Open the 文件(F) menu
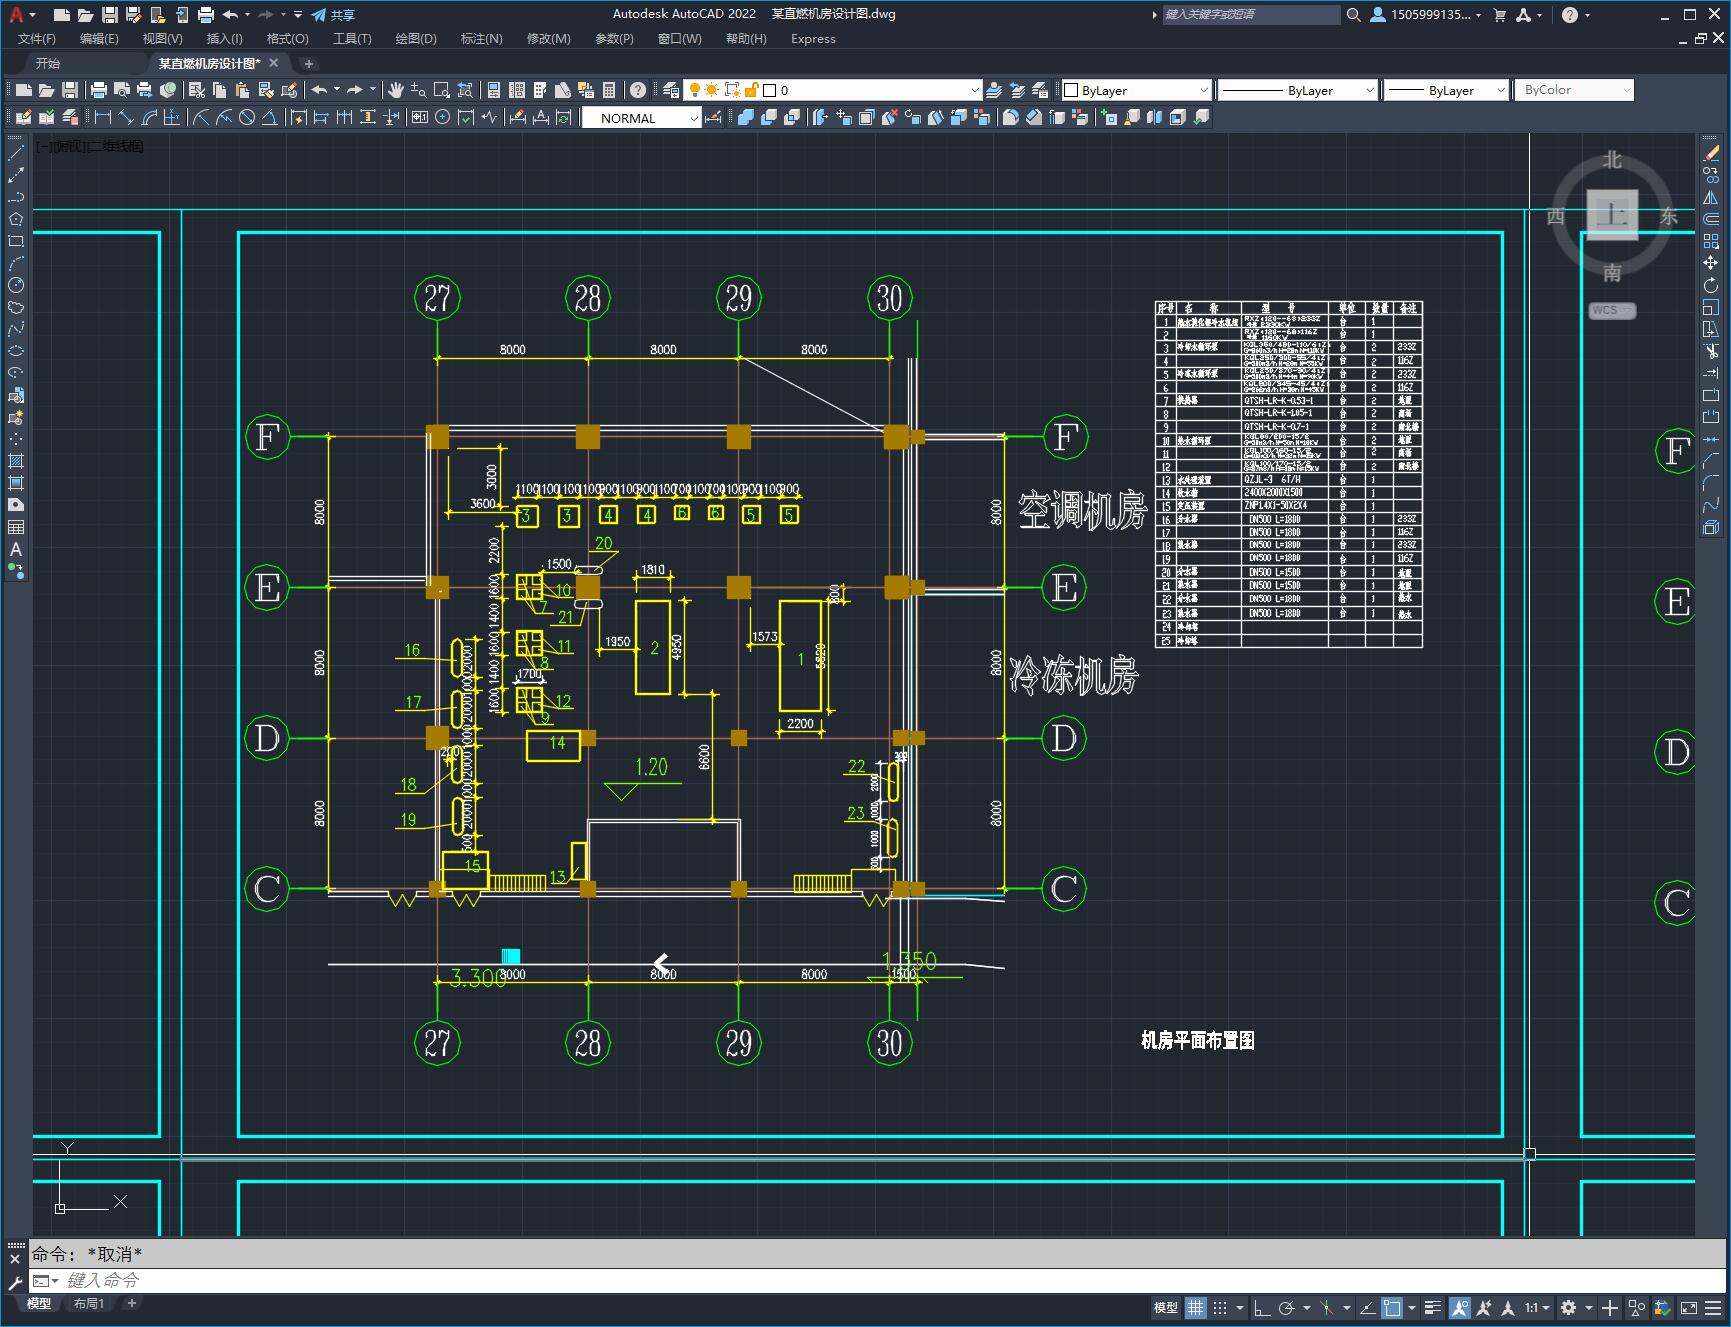 coord(37,38)
